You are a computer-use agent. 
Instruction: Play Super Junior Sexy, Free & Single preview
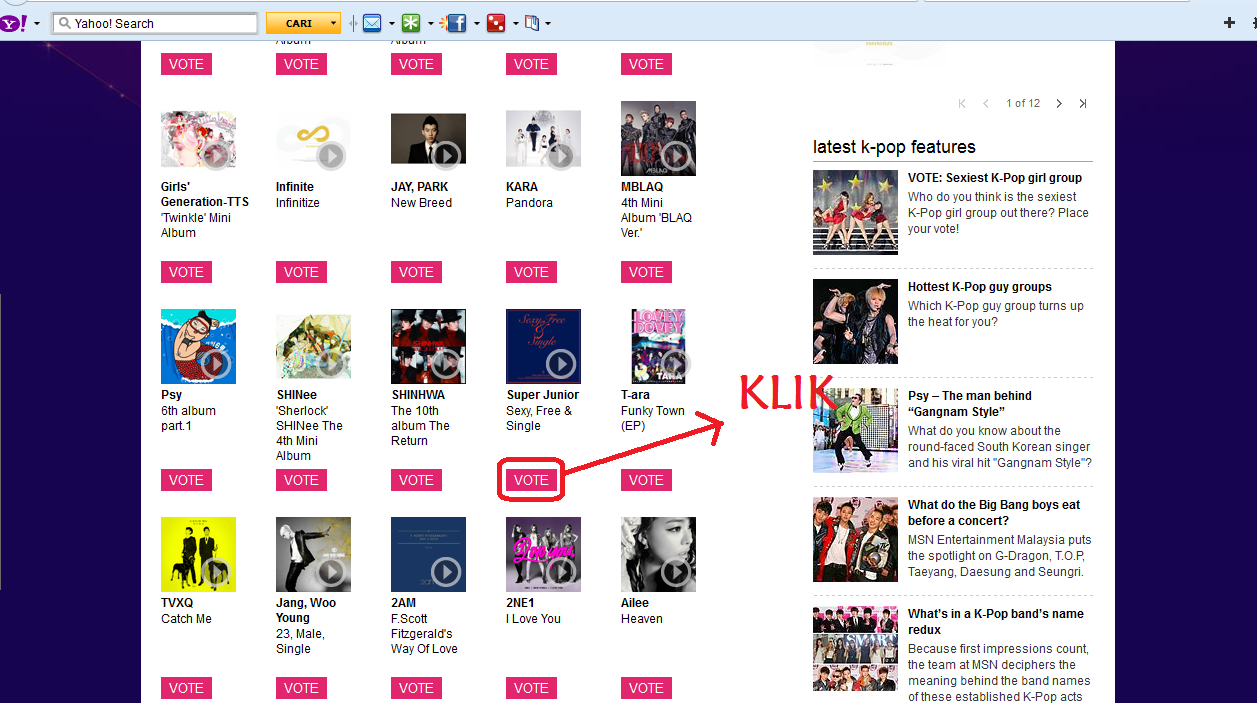(x=561, y=364)
